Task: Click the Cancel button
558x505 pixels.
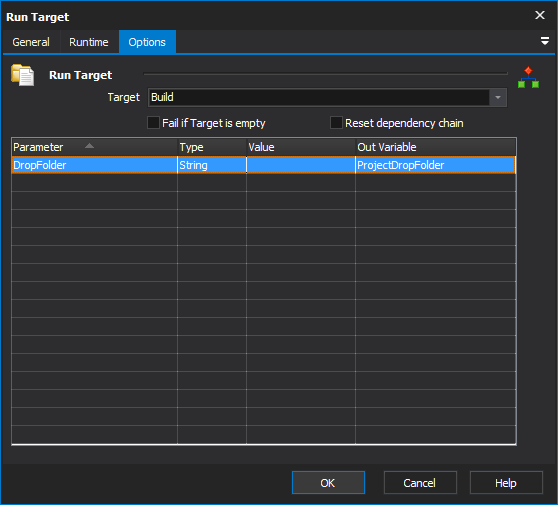Action: point(420,483)
